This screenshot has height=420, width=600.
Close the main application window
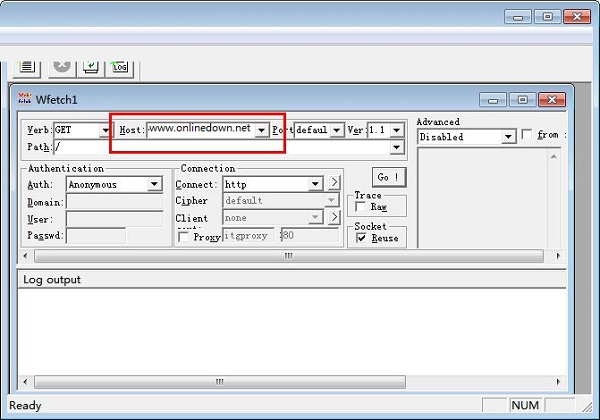pos(577,17)
